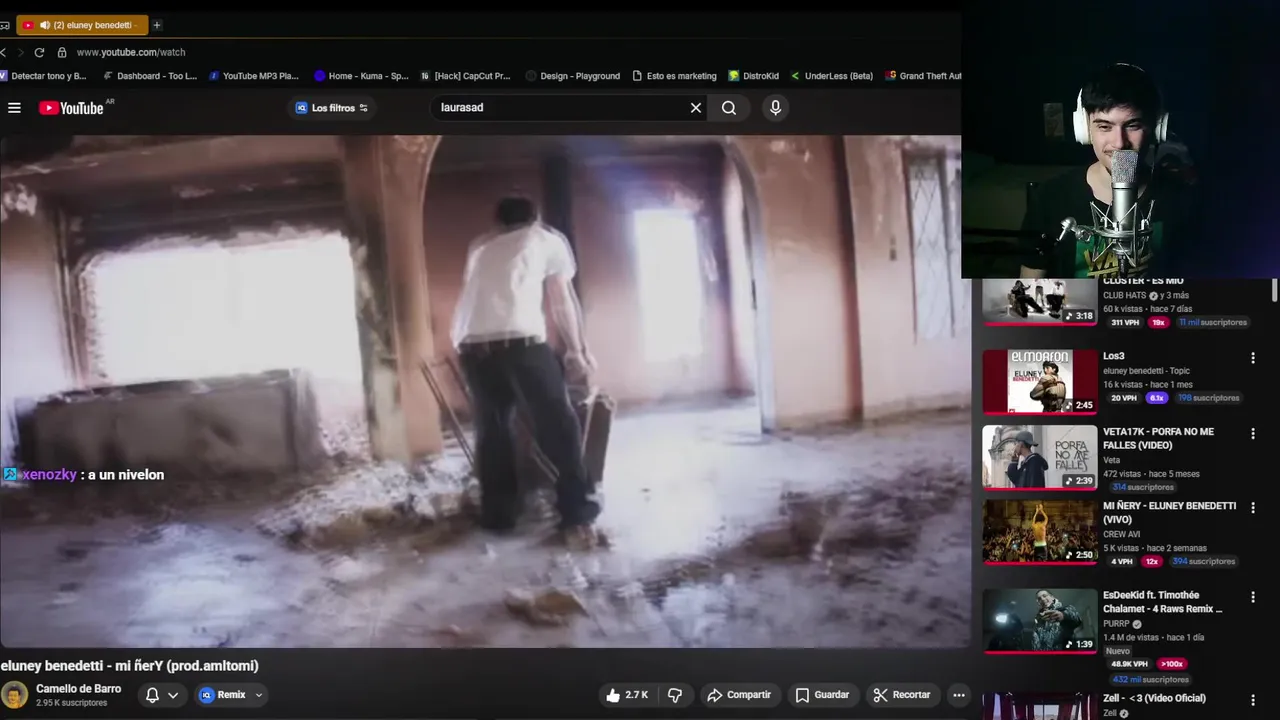Reload the page with the refresh icon
The width and height of the screenshot is (1280, 720).
click(39, 52)
